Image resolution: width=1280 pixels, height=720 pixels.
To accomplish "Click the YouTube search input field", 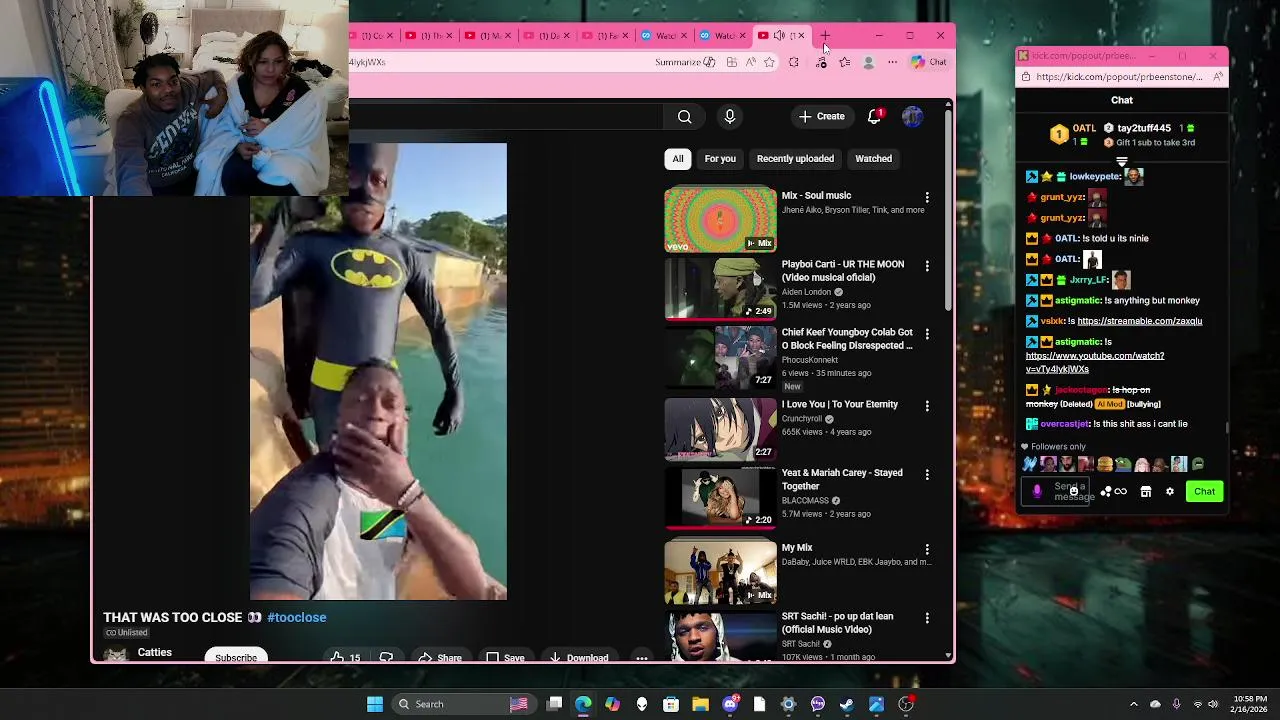I will [505, 117].
